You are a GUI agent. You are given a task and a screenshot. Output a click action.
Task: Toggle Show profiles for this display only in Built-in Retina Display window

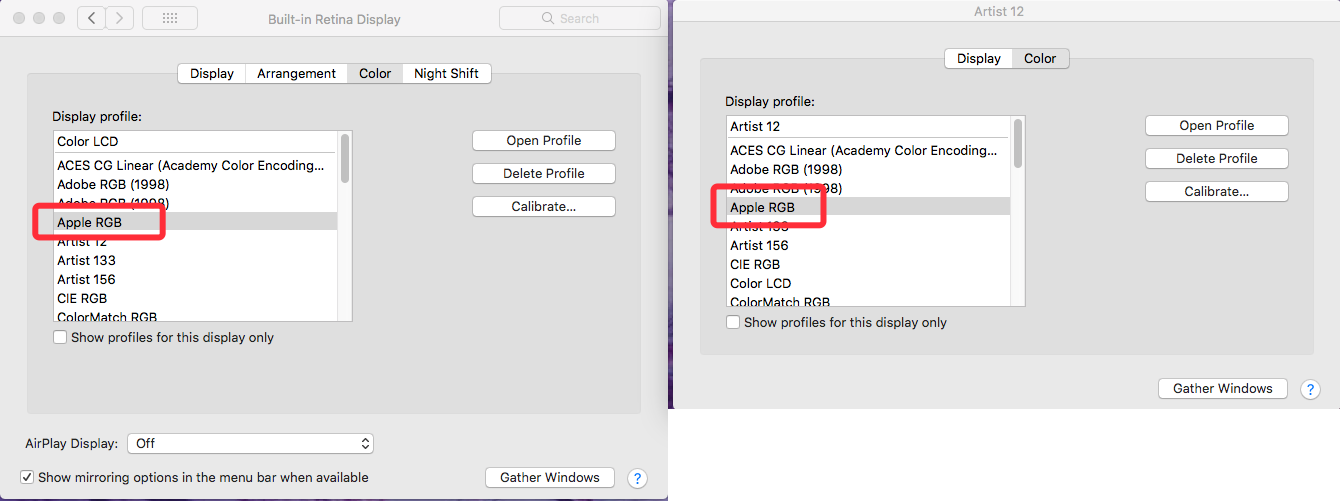point(61,338)
